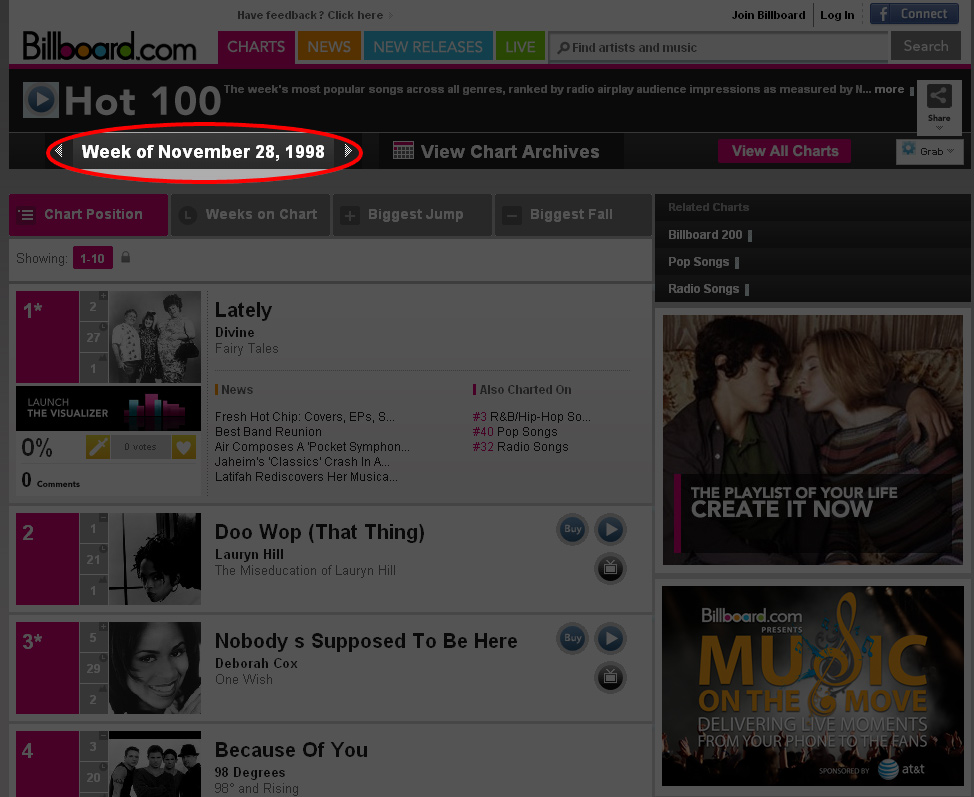Go to the previous chart week arrow
Screen dimensions: 974x797
pyautogui.click(x=59, y=151)
